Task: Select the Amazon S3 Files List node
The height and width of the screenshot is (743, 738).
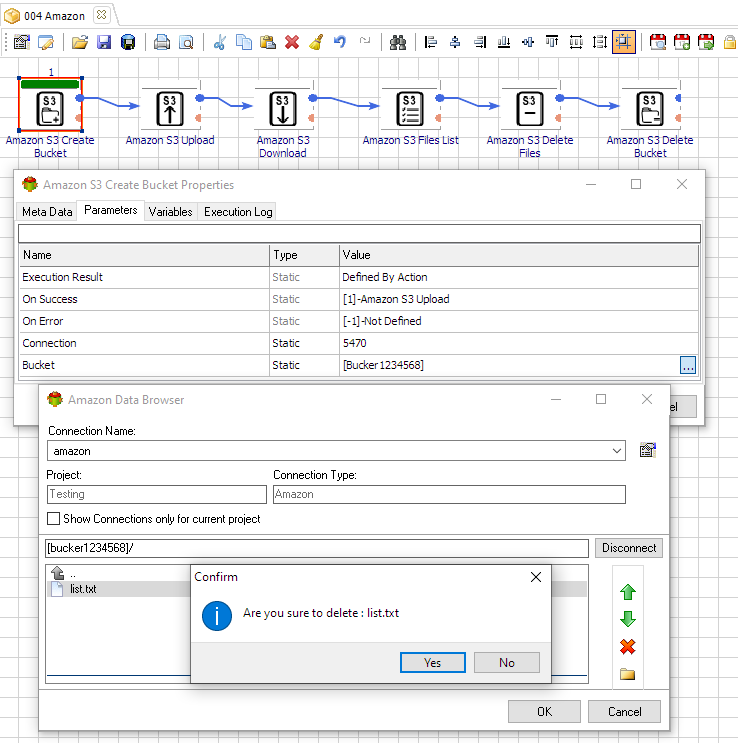Action: (x=410, y=109)
